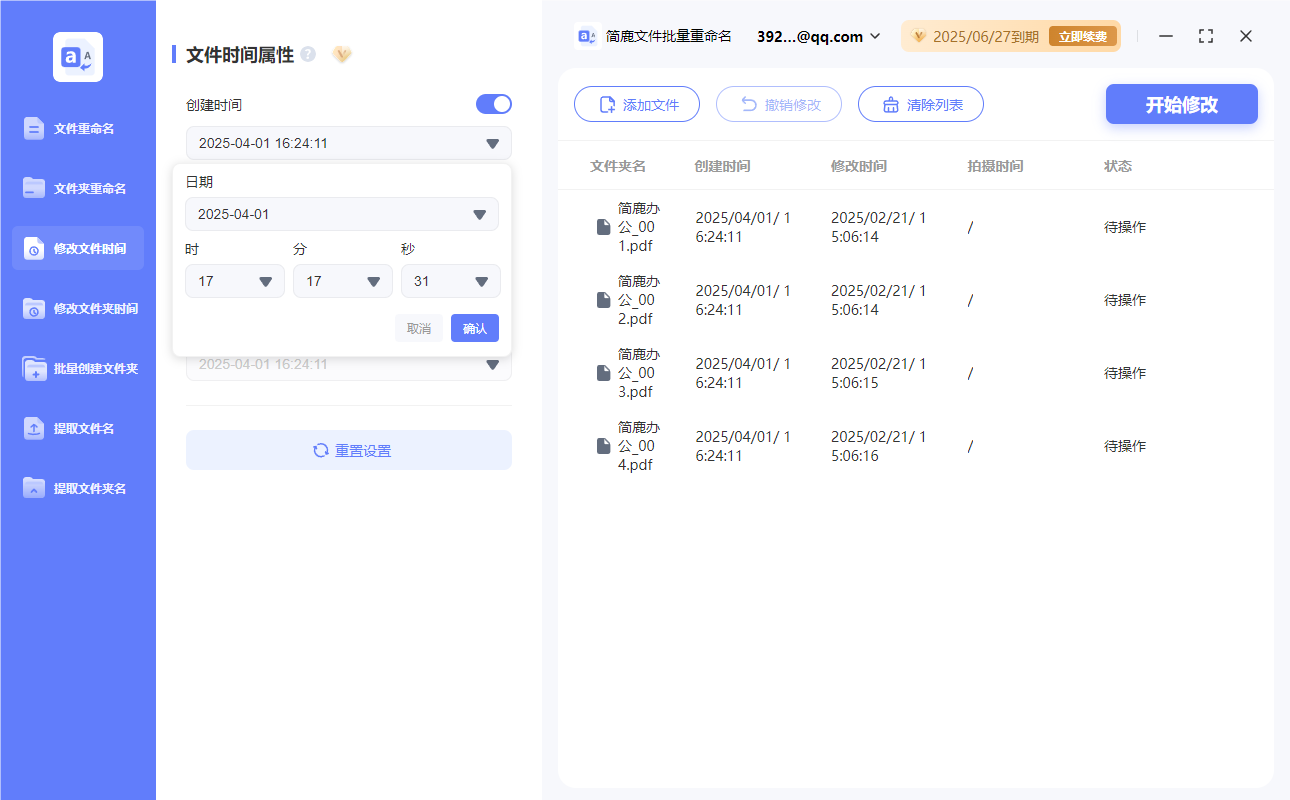Expand the hour dropdown showing 17
The image size is (1290, 800).
[x=234, y=281]
